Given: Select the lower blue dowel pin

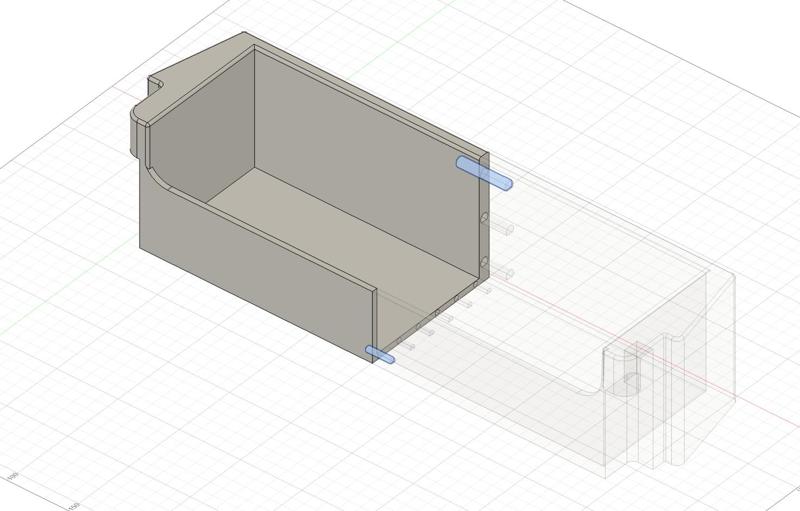Looking at the screenshot, I should point(380,354).
